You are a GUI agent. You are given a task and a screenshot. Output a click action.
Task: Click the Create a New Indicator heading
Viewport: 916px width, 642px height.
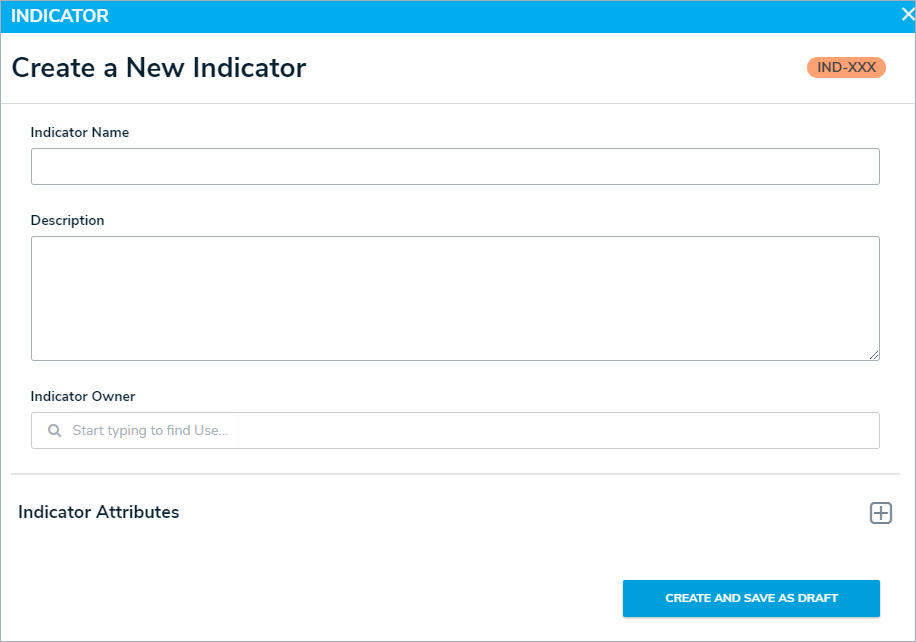click(158, 68)
